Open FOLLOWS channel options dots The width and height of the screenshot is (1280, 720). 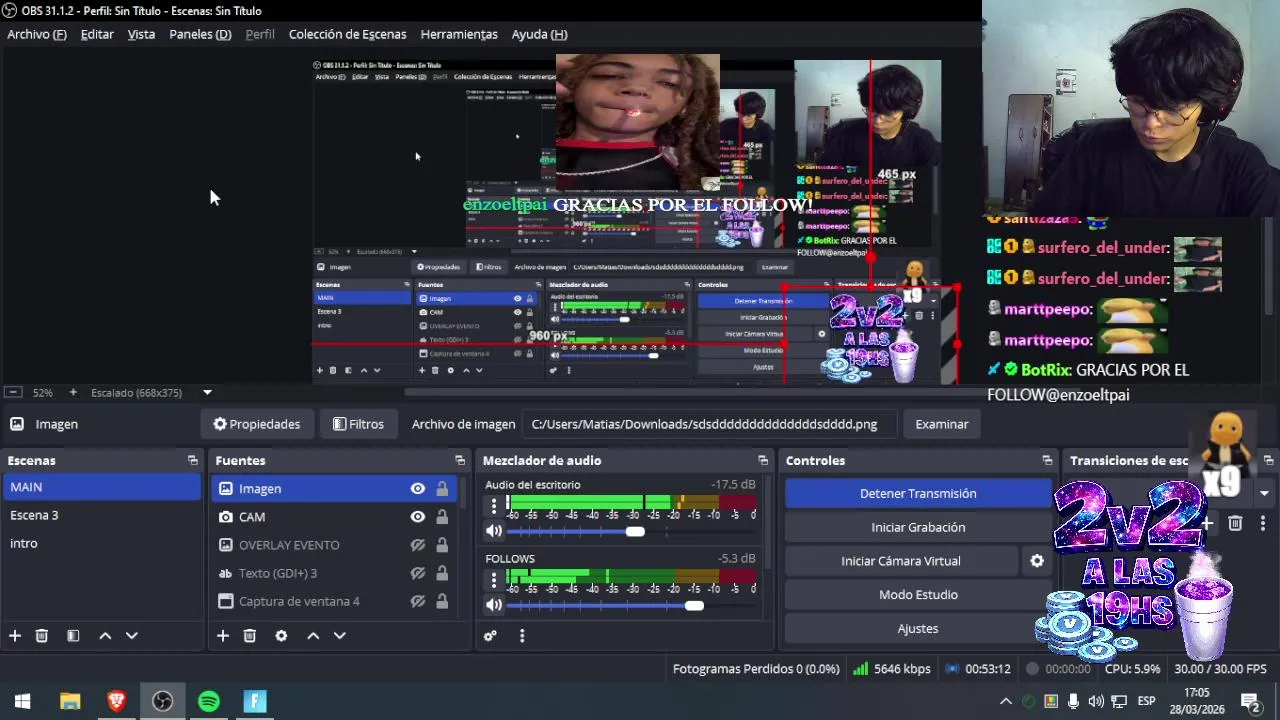(493, 580)
